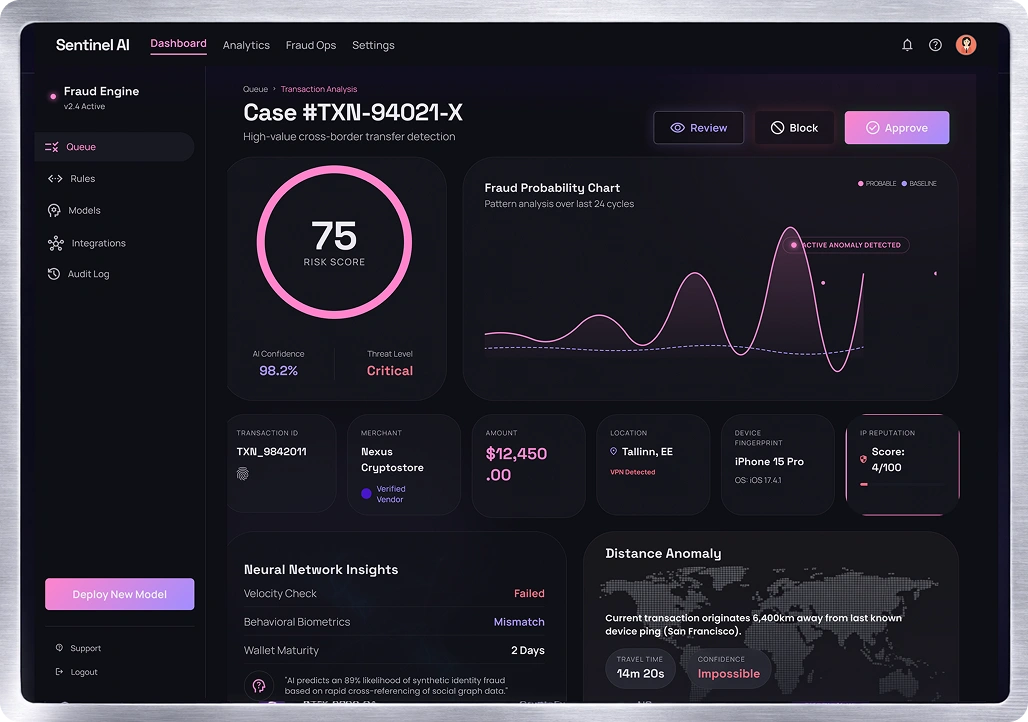Toggle the Probable legend series
The width and height of the screenshot is (1028, 722).
click(877, 184)
